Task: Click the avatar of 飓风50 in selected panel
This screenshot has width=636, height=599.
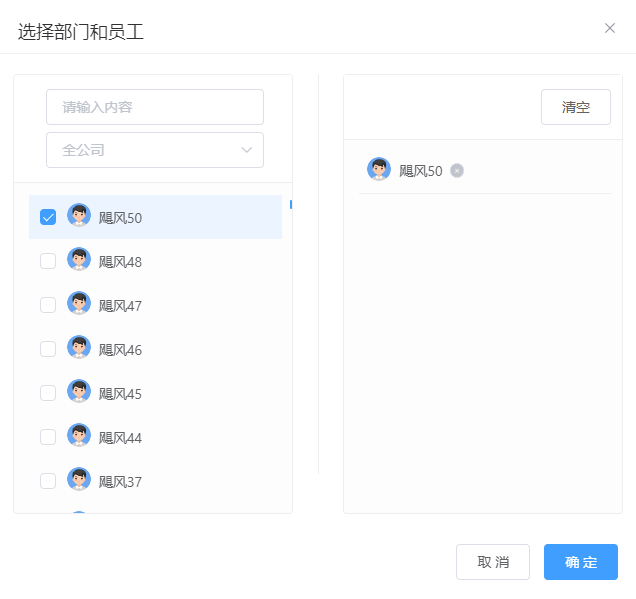Action: 379,170
